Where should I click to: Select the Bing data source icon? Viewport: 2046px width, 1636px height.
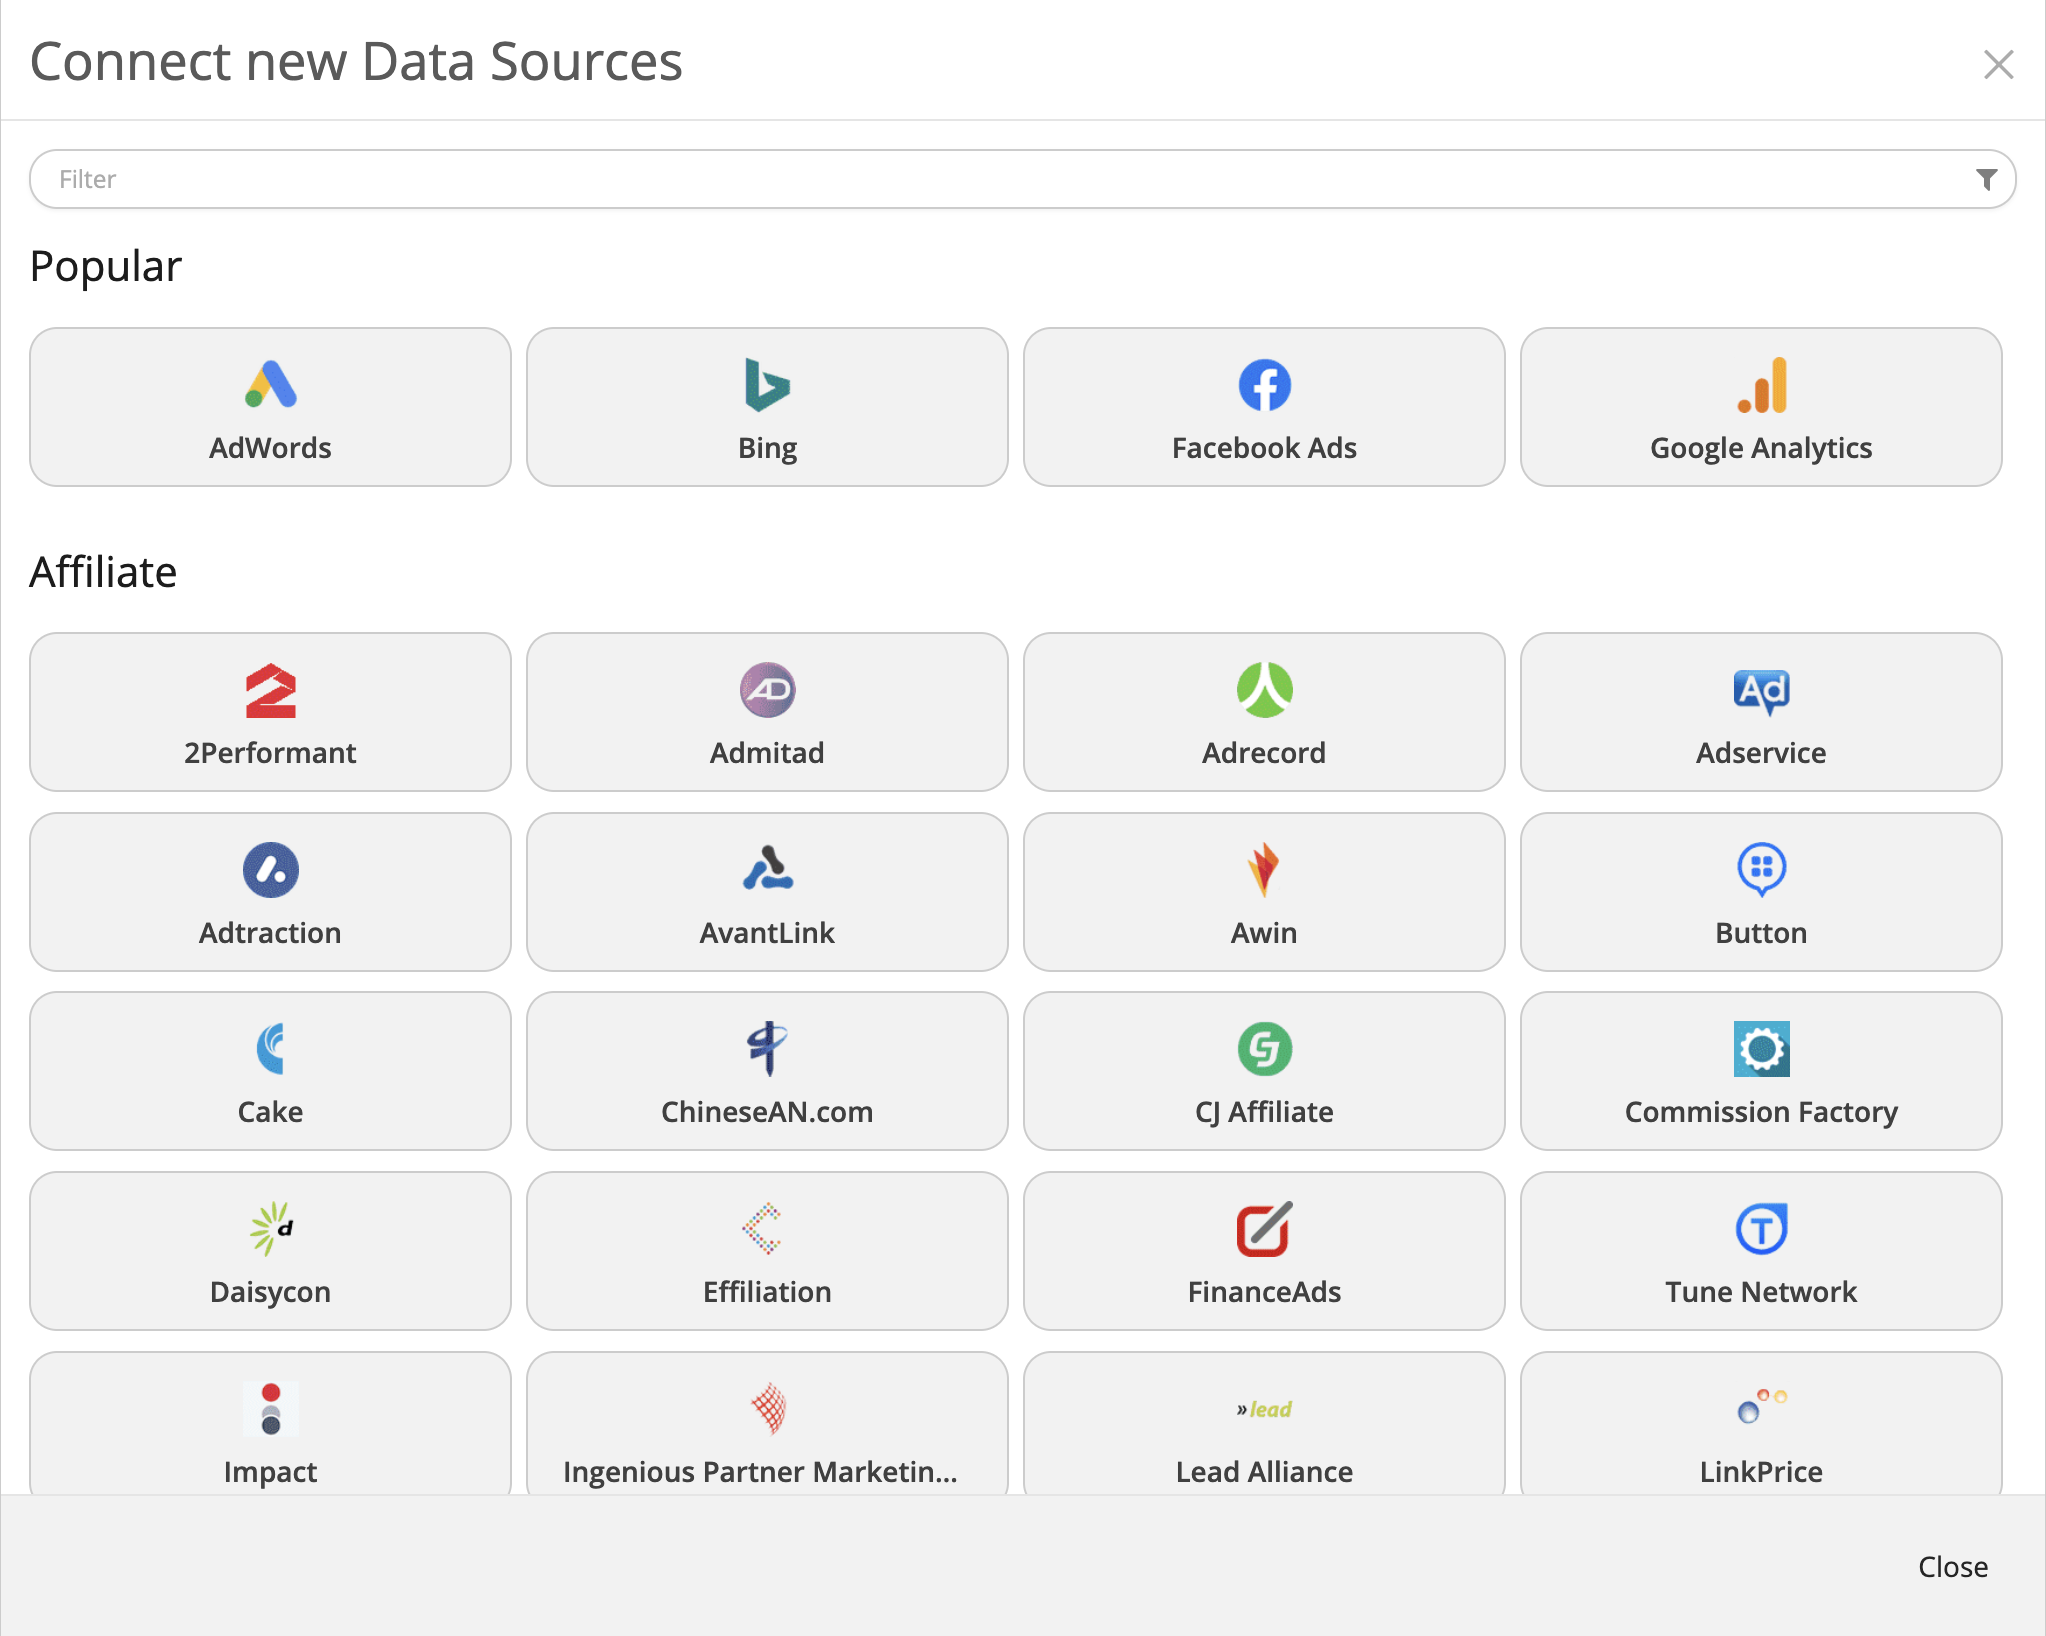tap(767, 385)
